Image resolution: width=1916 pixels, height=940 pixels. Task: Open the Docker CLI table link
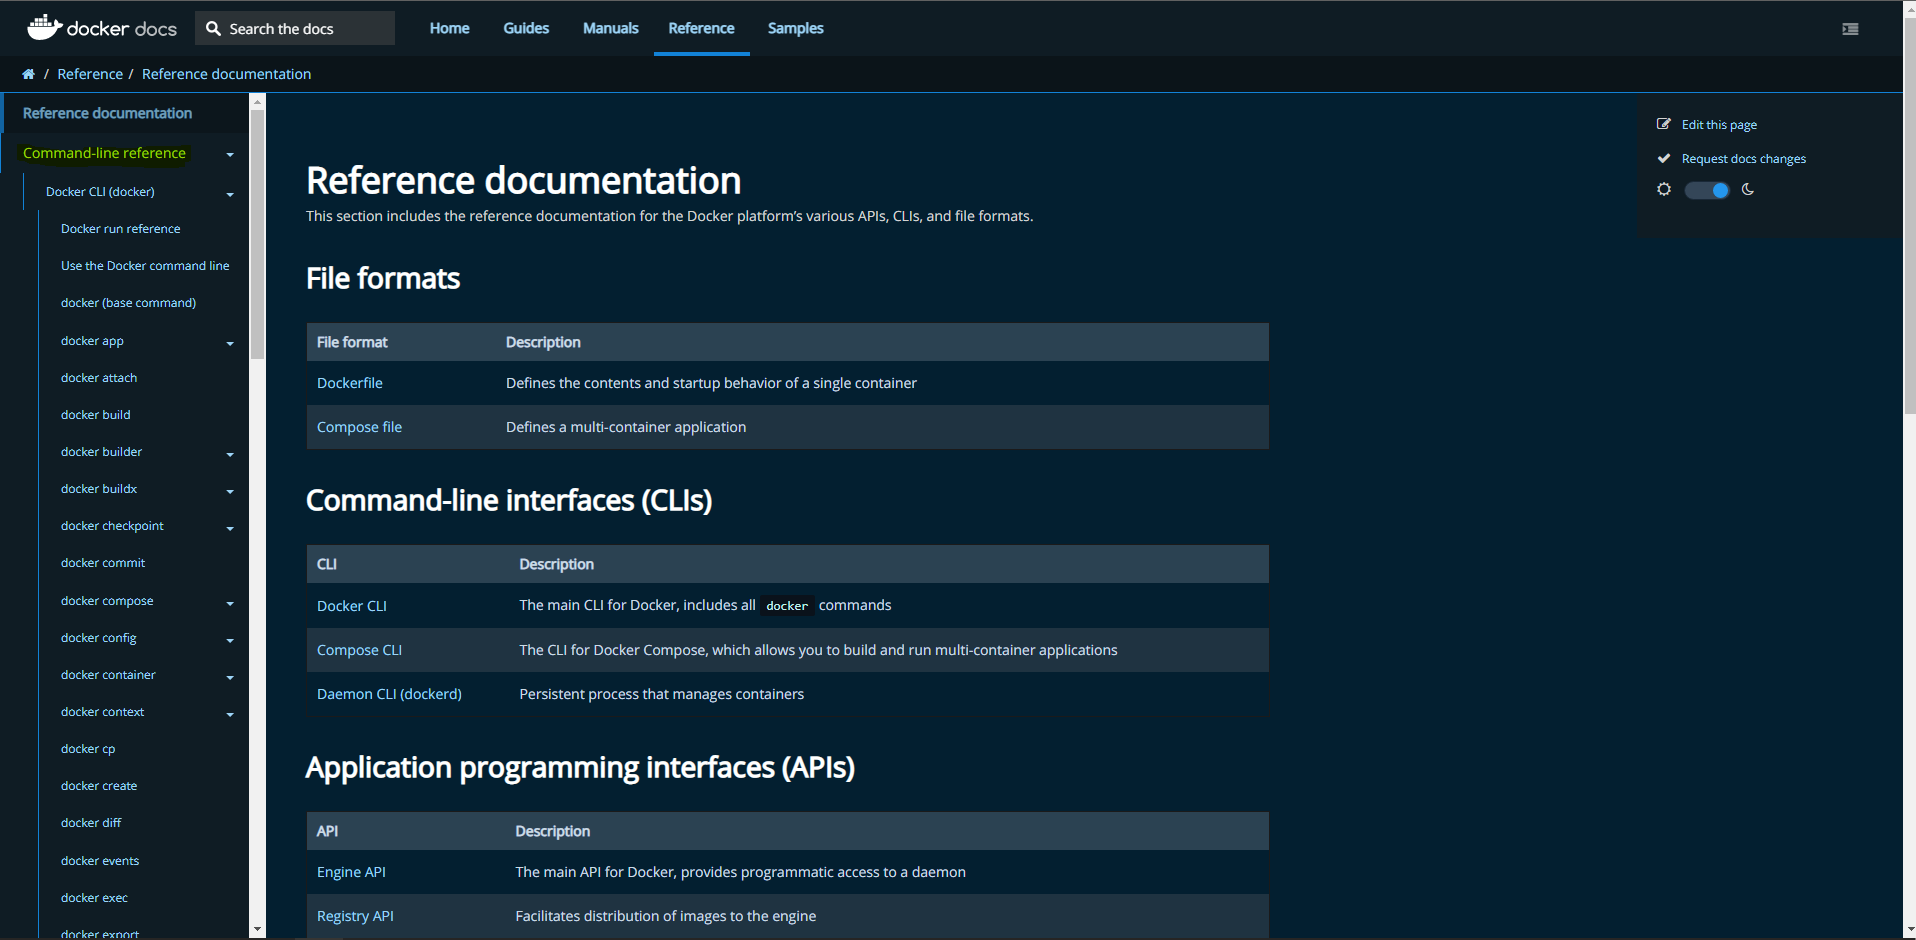click(351, 606)
